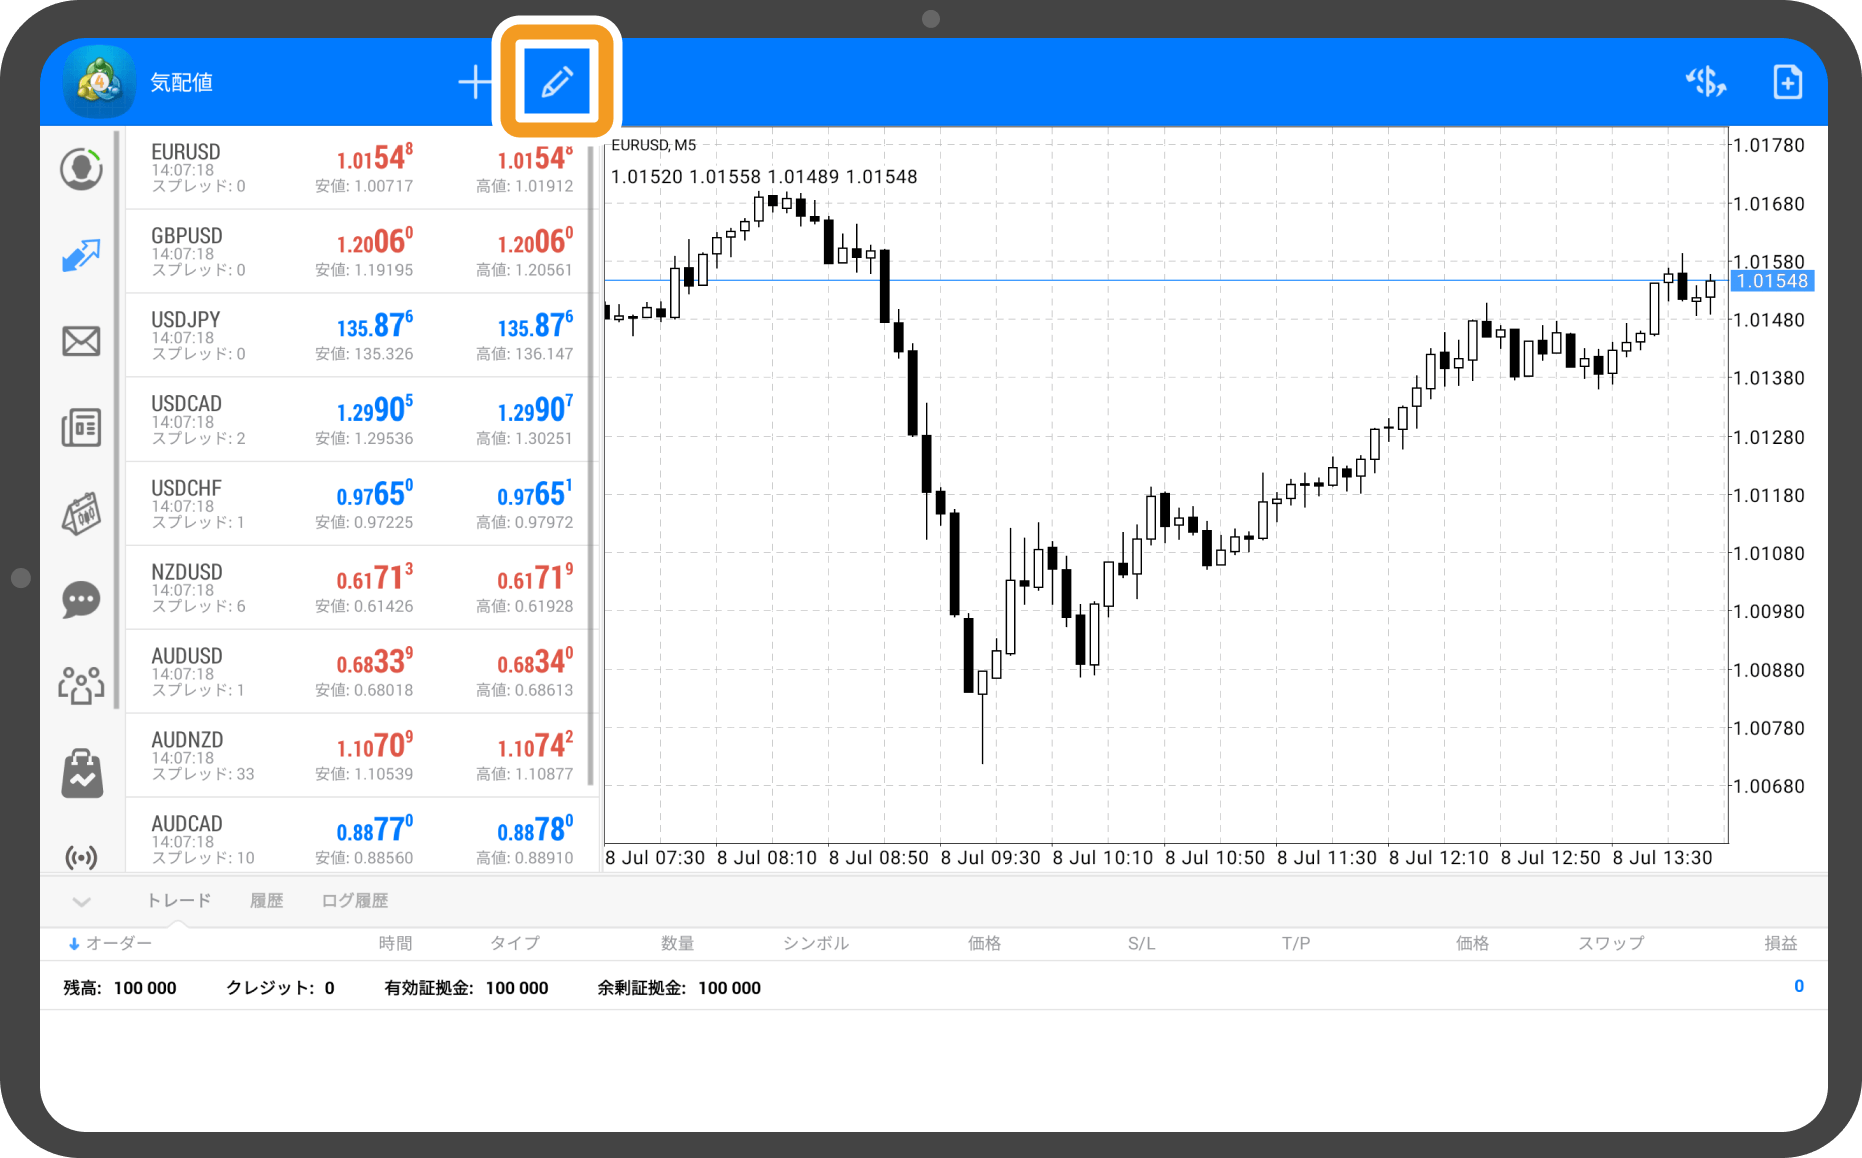Open the new order document-plus icon

pyautogui.click(x=1787, y=82)
